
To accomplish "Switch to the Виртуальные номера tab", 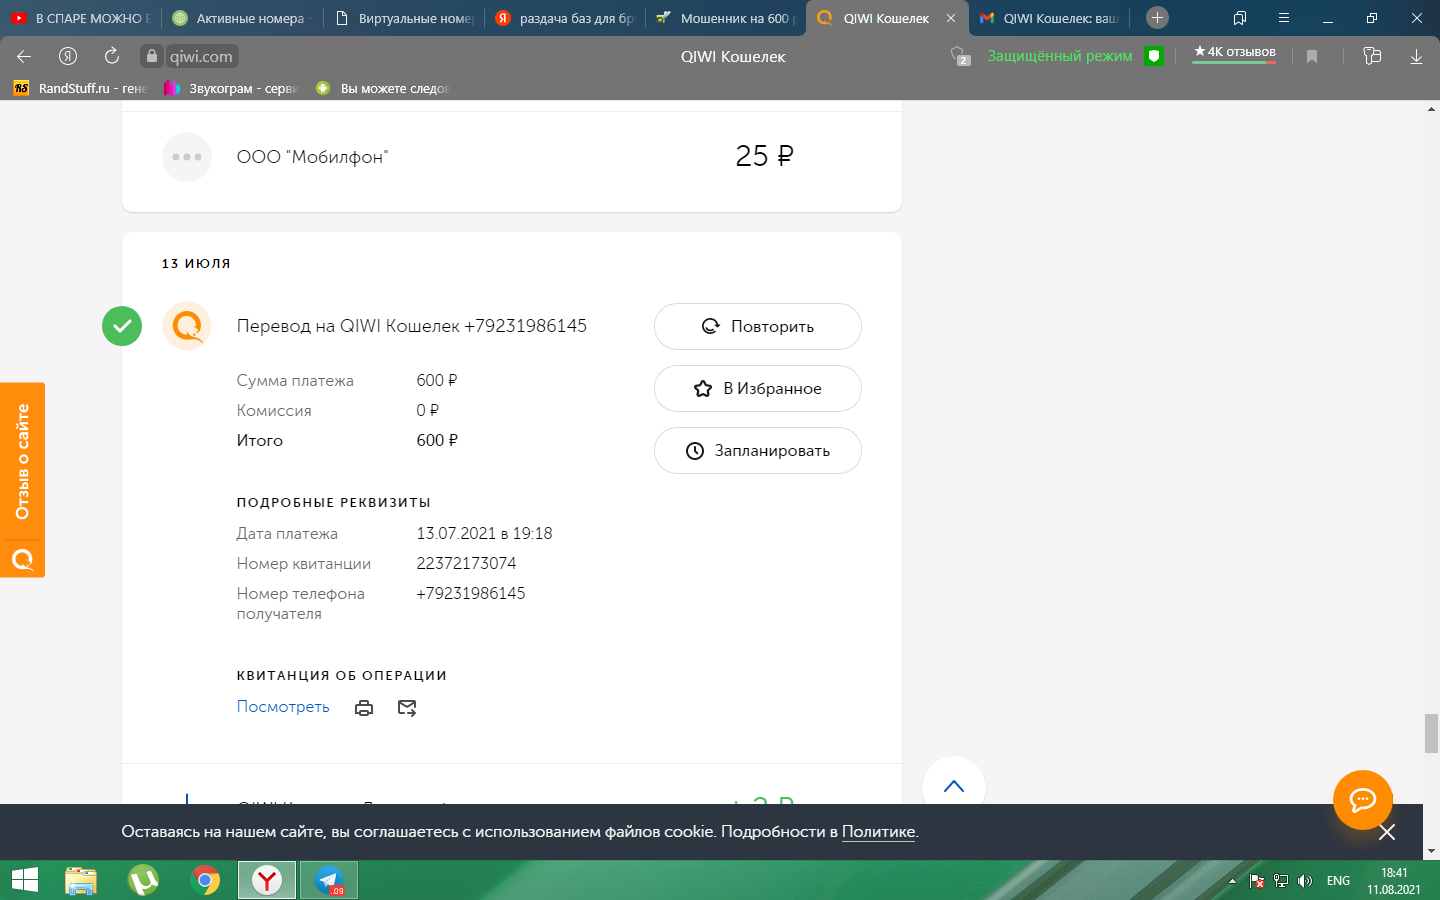I will [404, 18].
